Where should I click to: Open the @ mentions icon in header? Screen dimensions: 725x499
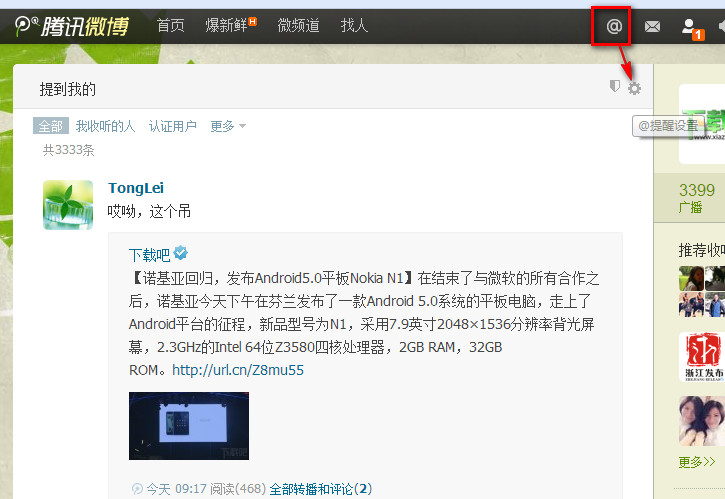614,26
